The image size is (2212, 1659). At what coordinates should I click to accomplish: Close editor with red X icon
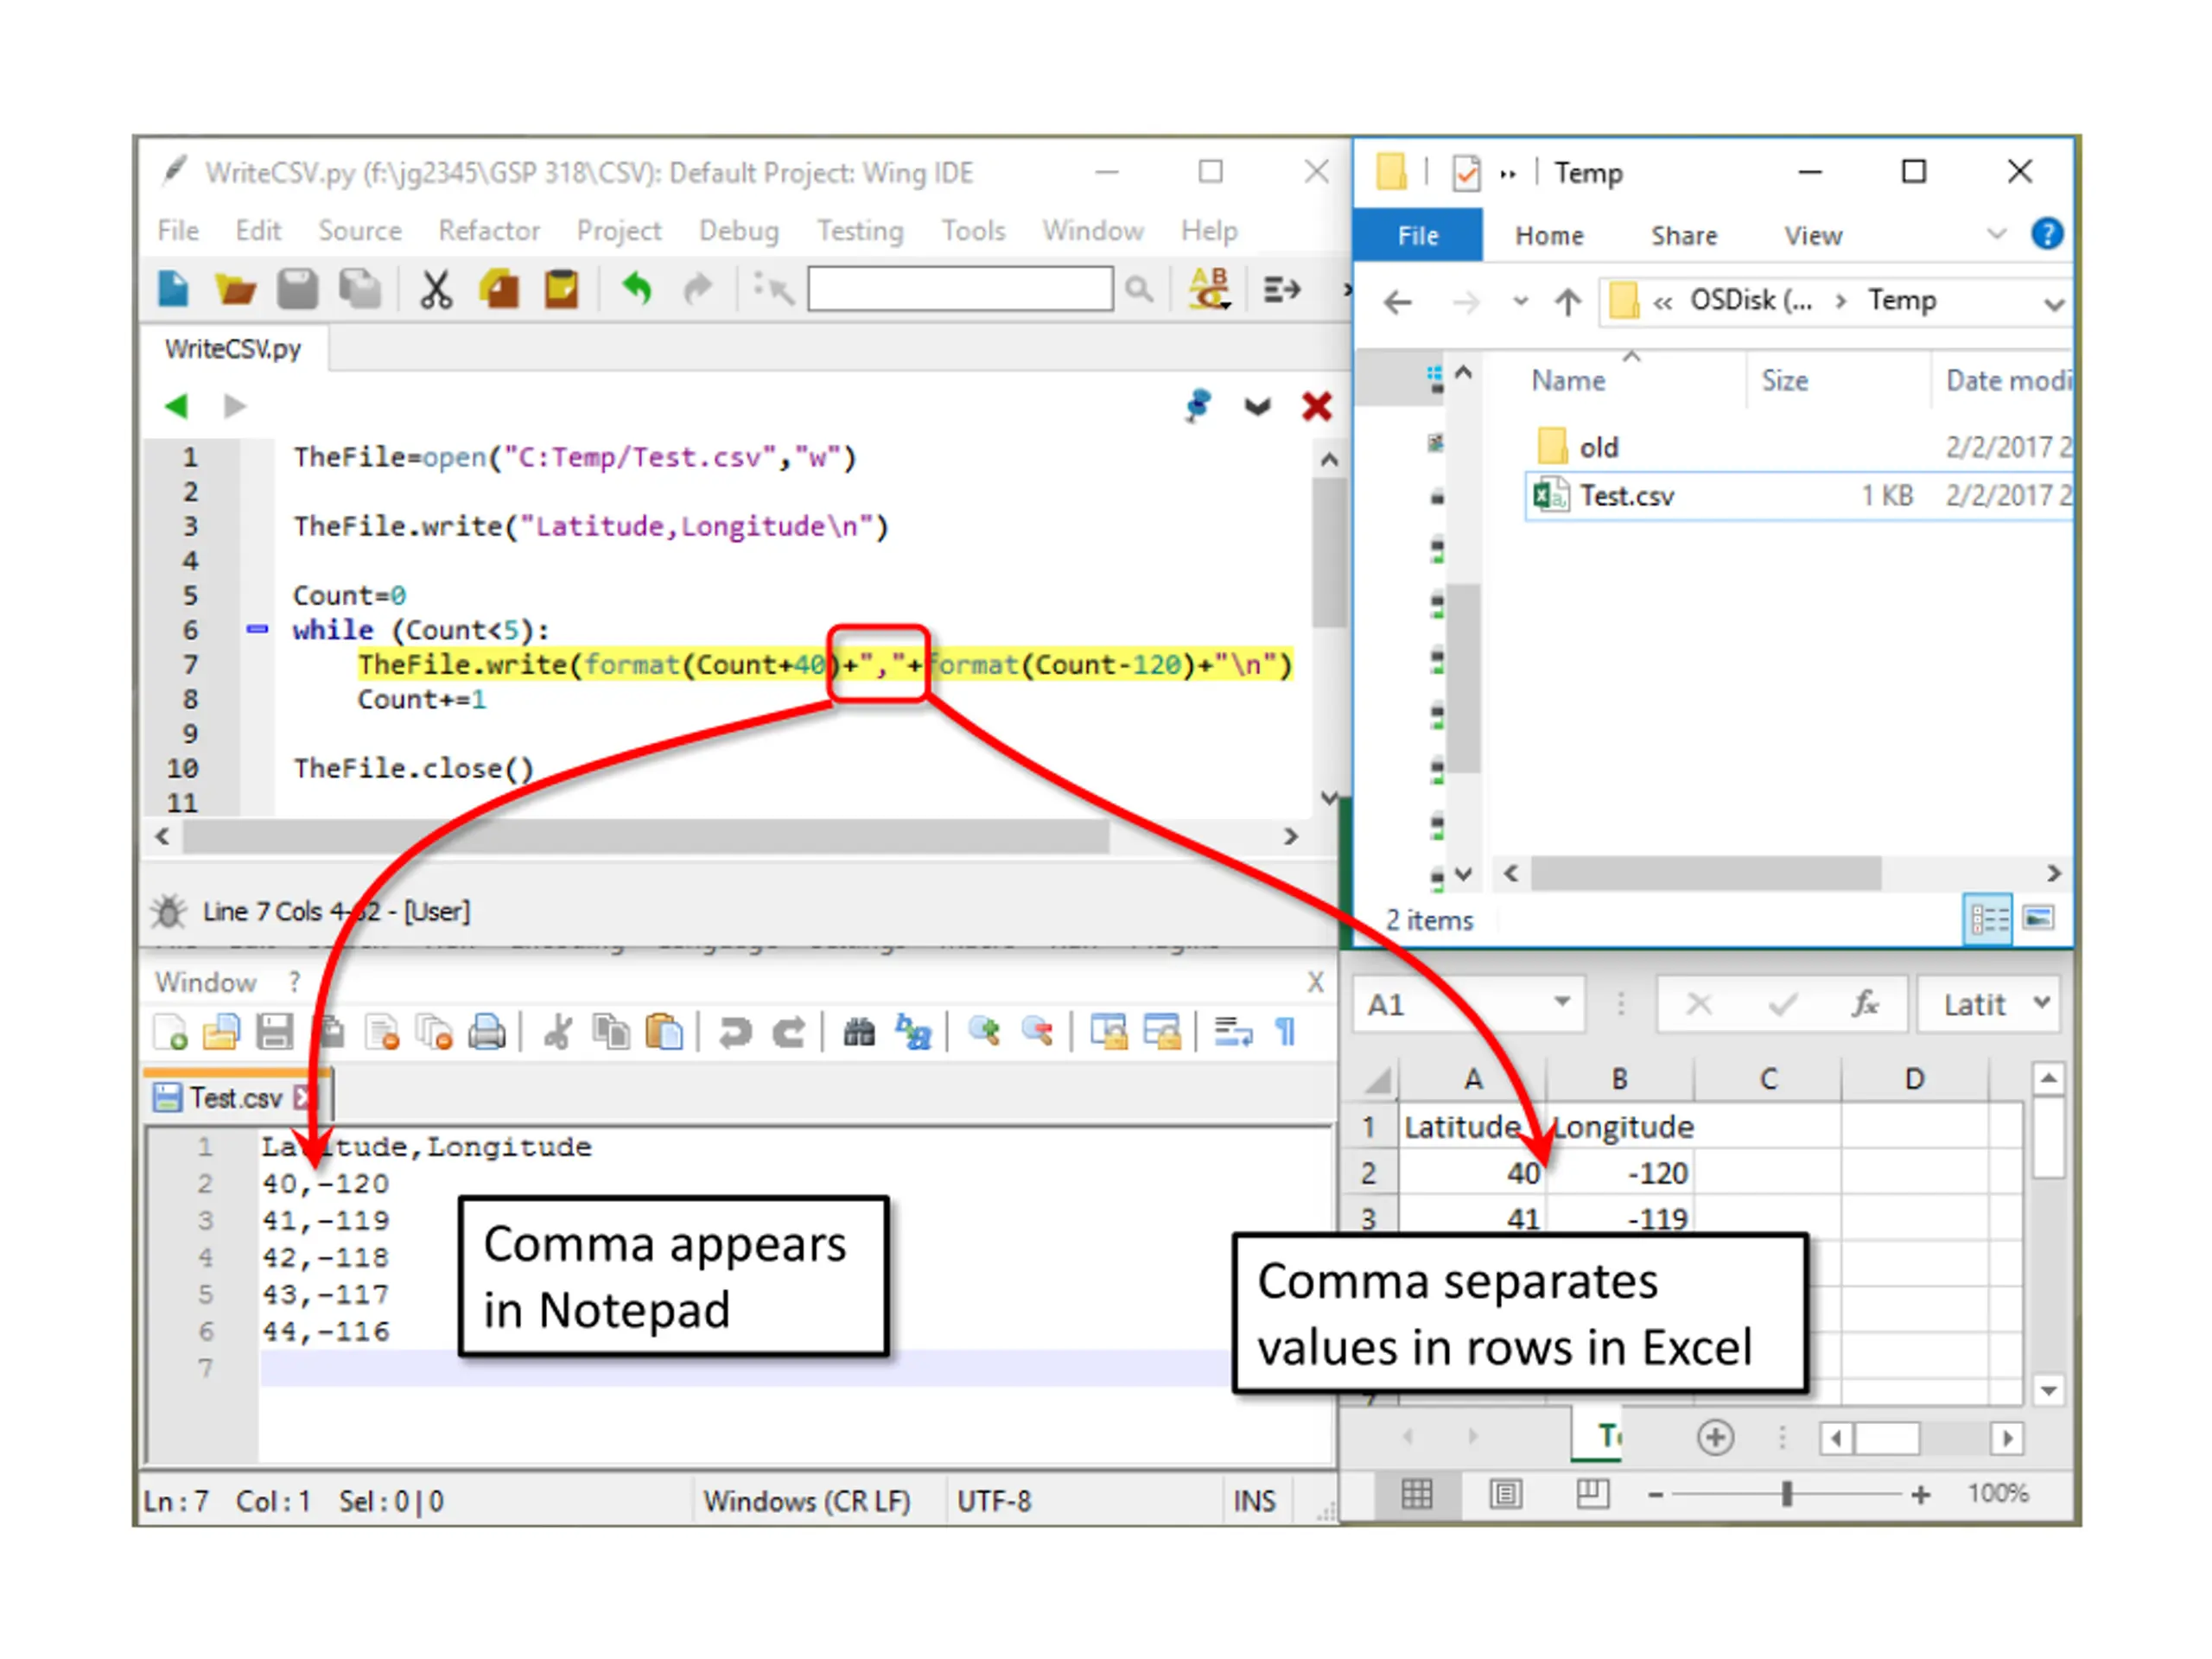point(1317,406)
